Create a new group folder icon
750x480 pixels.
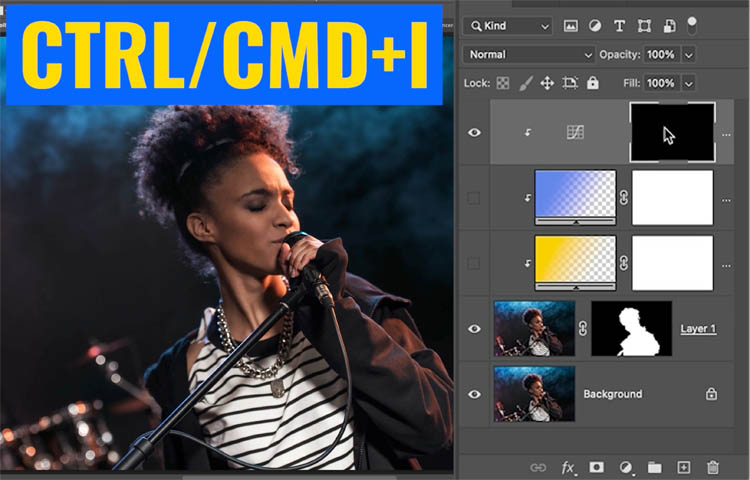tap(654, 467)
